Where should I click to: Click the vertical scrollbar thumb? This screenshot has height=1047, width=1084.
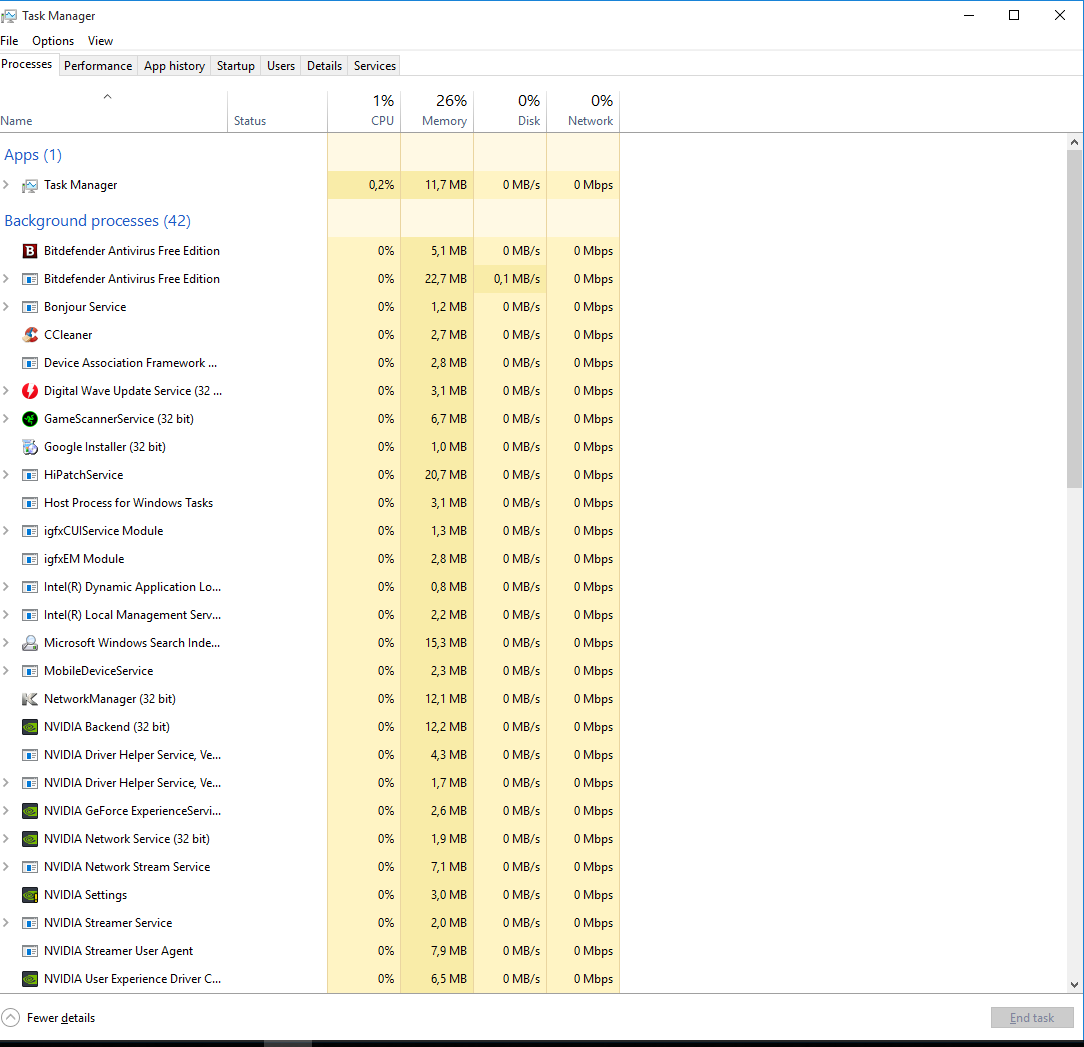[1074, 319]
